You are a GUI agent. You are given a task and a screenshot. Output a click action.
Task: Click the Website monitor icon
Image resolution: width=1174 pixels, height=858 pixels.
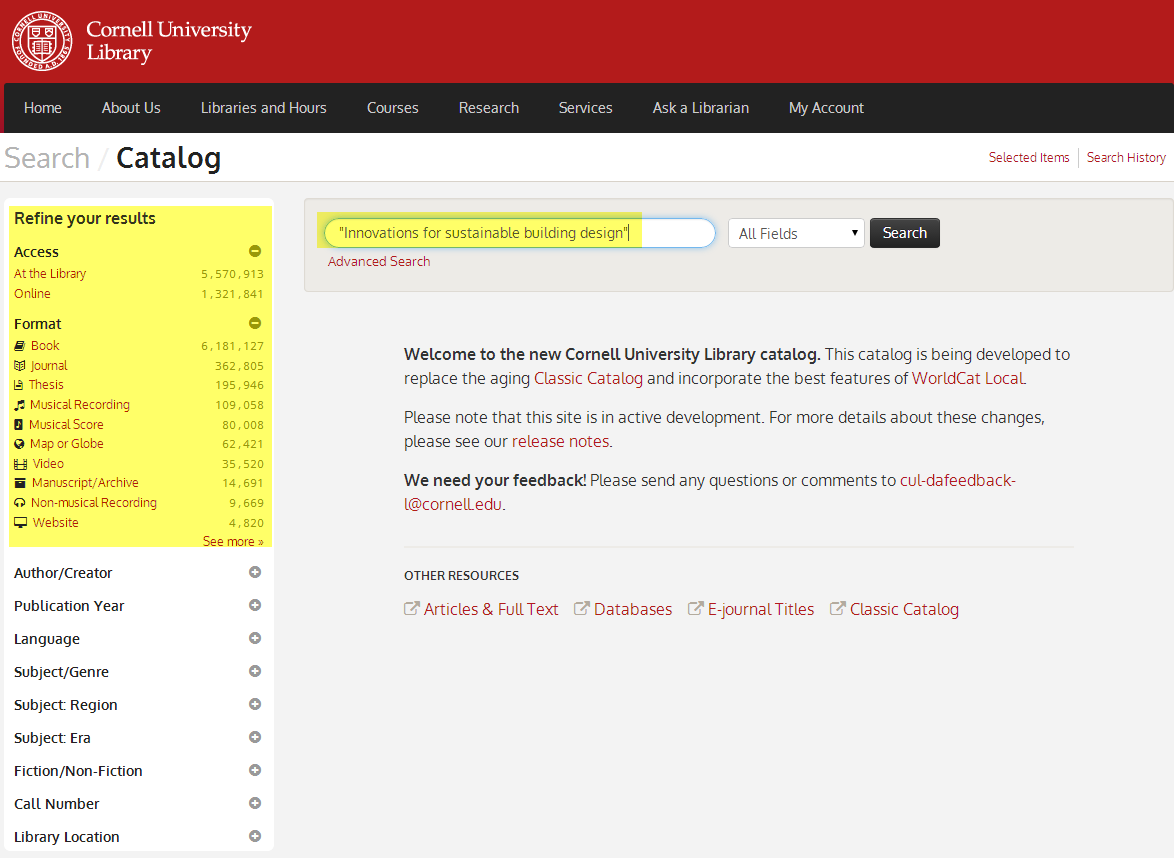21,523
